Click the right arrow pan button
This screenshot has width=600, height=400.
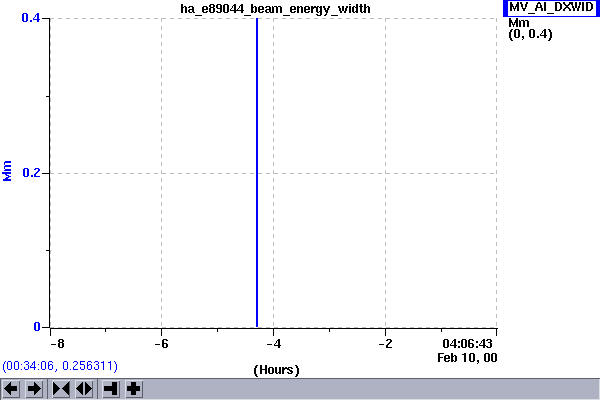pos(34,388)
